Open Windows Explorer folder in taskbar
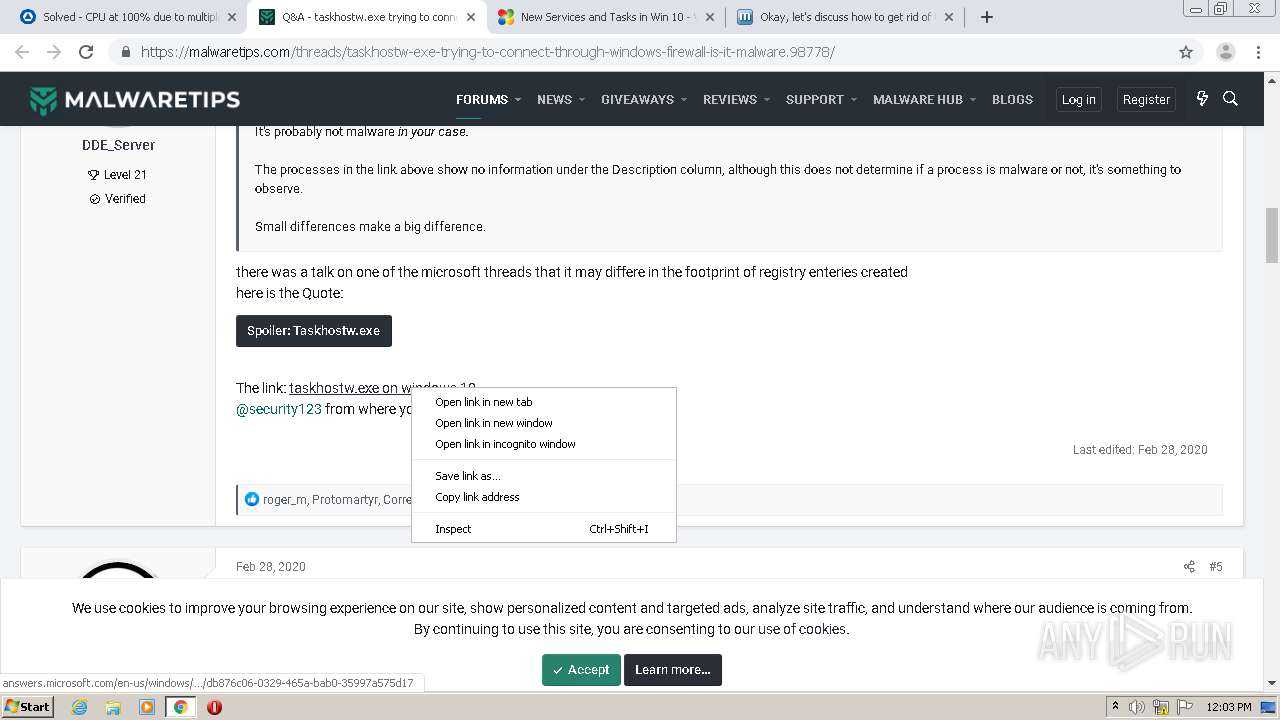The width and height of the screenshot is (1280, 720). point(113,707)
